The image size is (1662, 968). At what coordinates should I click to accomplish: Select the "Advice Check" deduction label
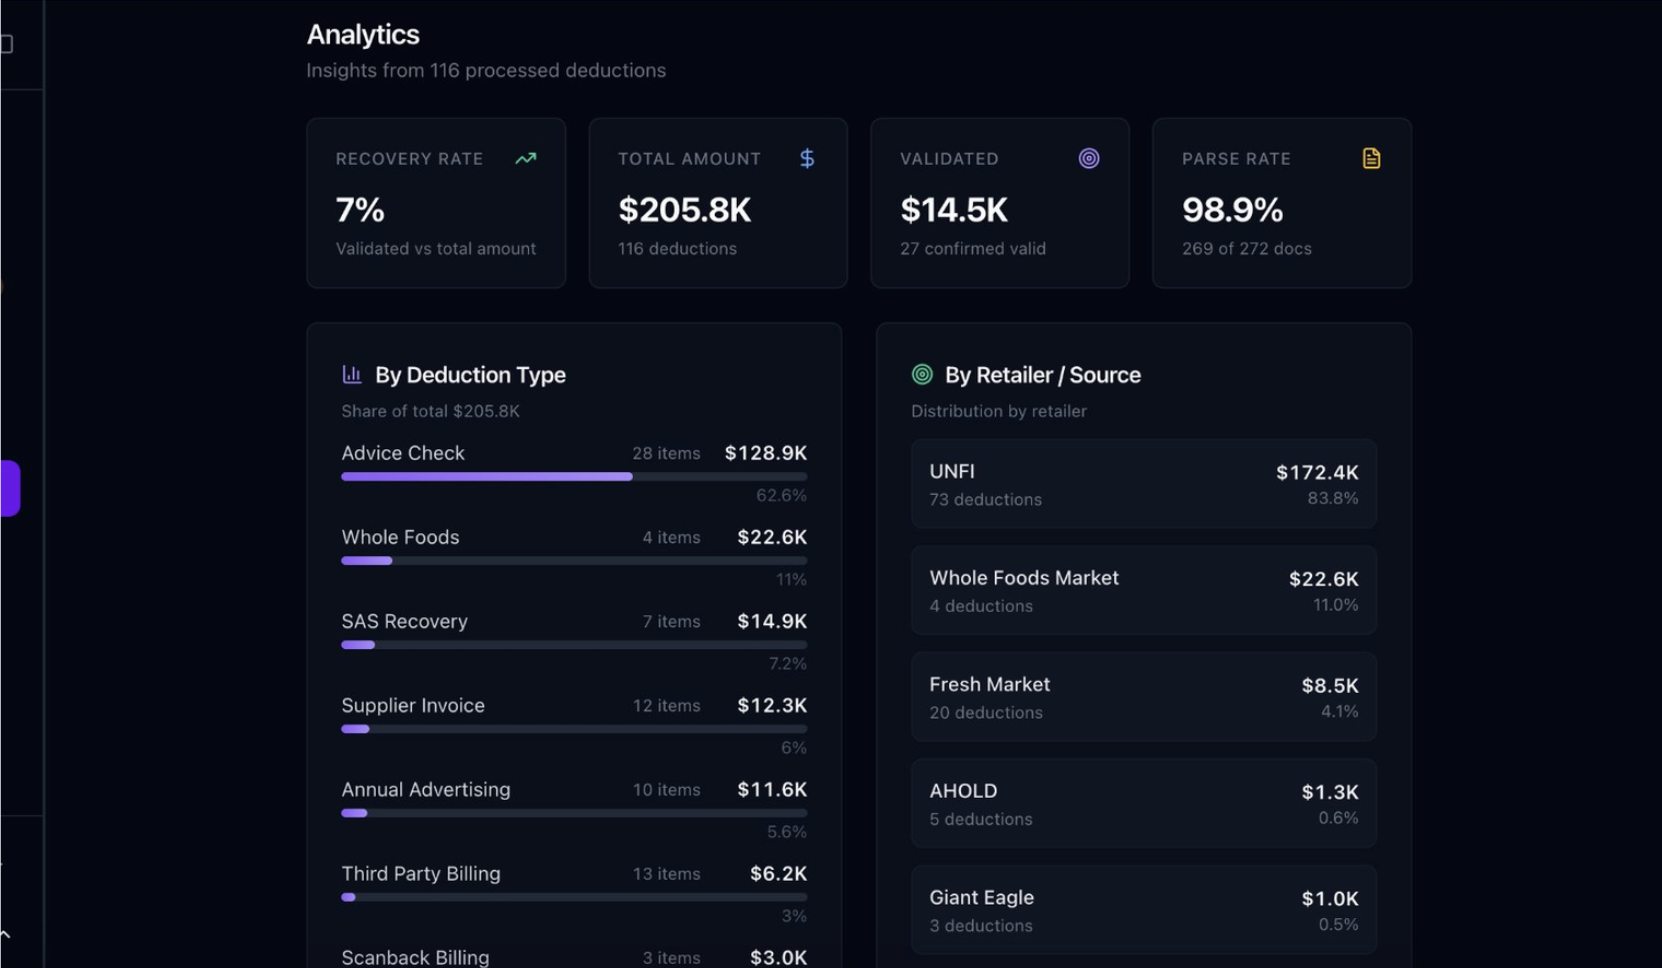click(x=403, y=453)
